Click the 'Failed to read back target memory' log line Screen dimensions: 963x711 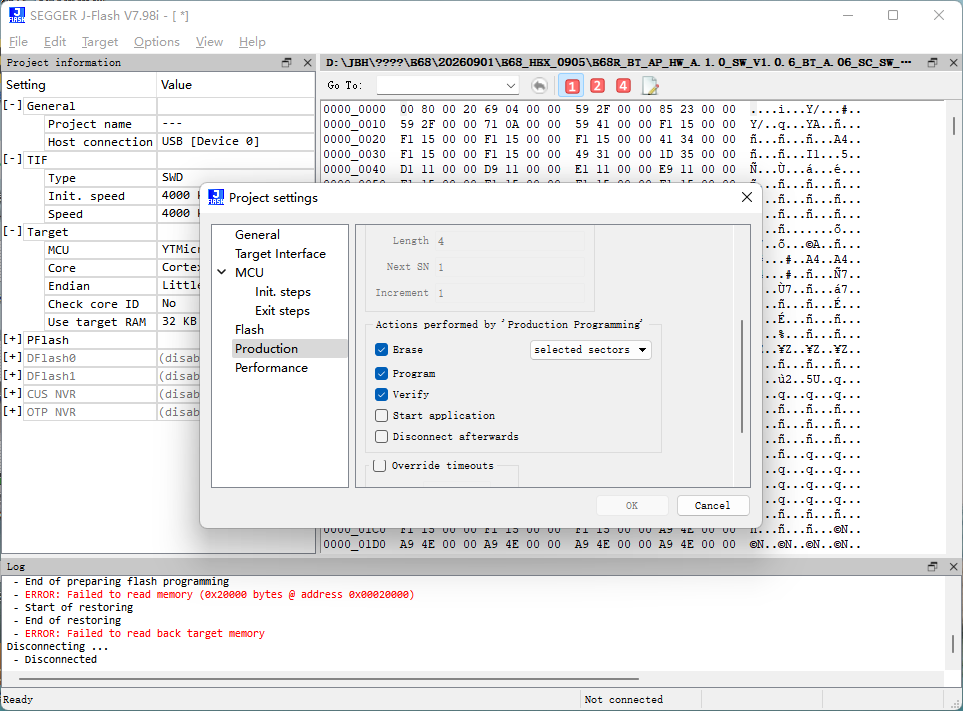pyautogui.click(x=145, y=633)
